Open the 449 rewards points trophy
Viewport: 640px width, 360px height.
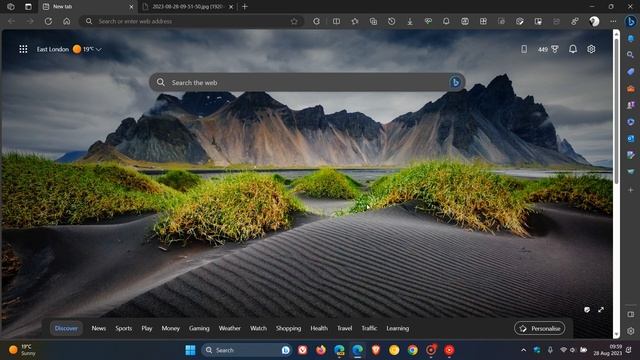[x=548, y=49]
